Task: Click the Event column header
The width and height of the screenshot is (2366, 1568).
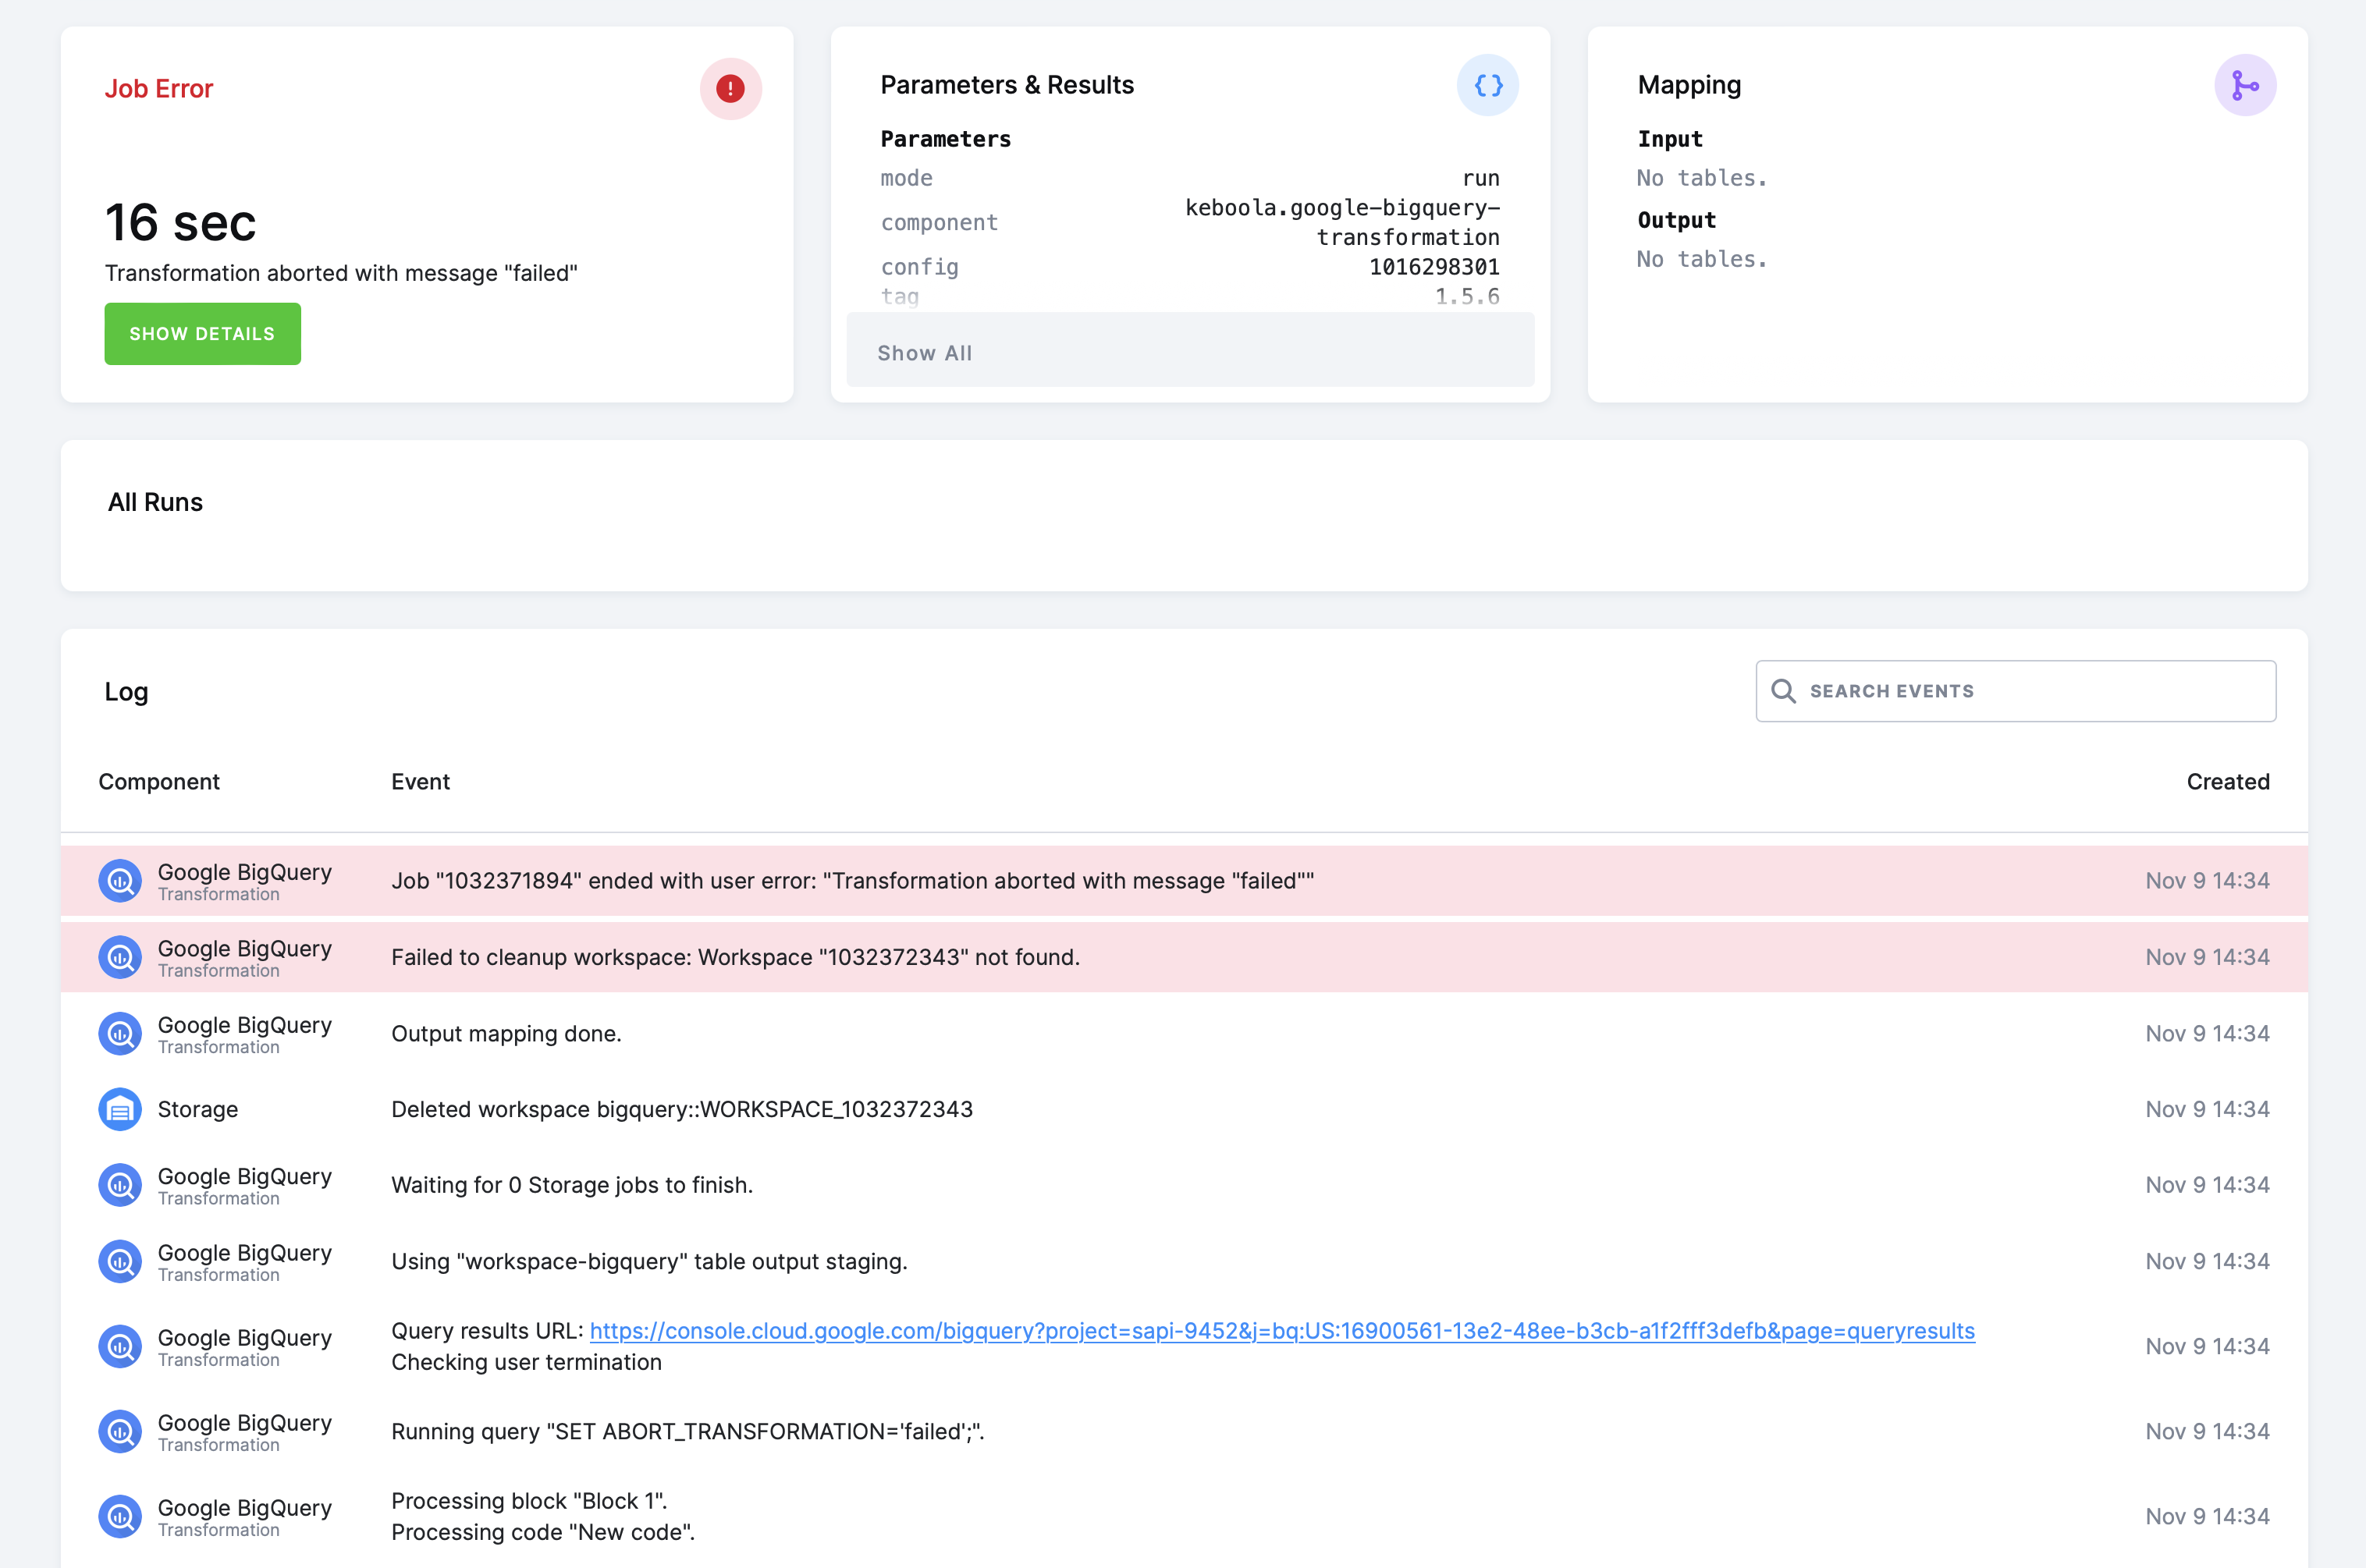Action: click(420, 782)
